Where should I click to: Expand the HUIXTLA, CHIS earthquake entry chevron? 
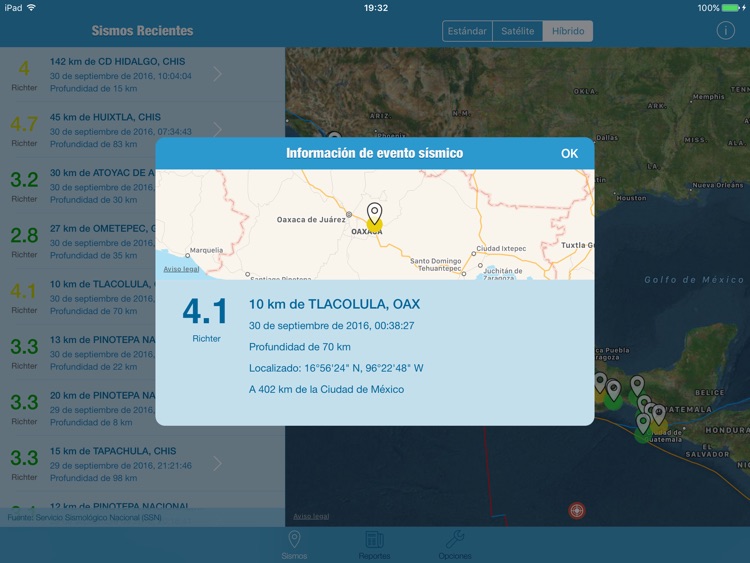217,130
